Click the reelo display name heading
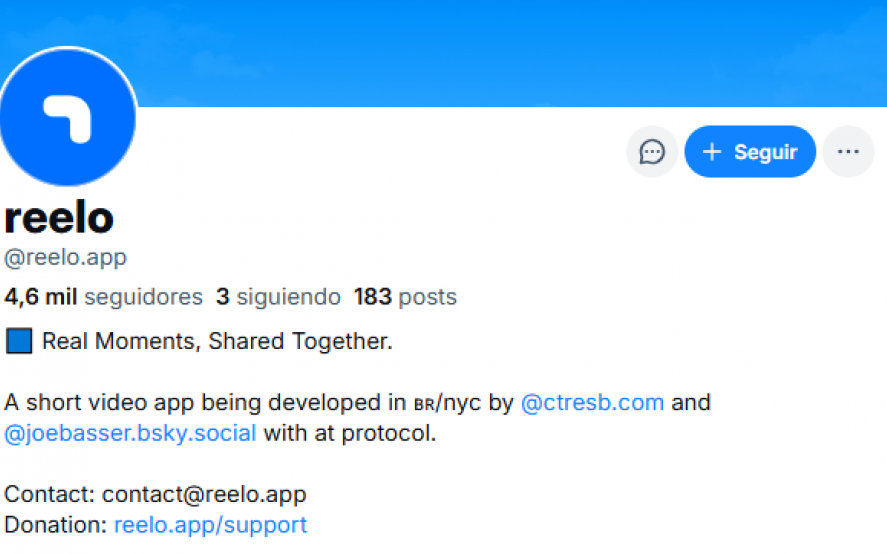Image resolution: width=887 pixels, height=554 pixels. coord(59,217)
